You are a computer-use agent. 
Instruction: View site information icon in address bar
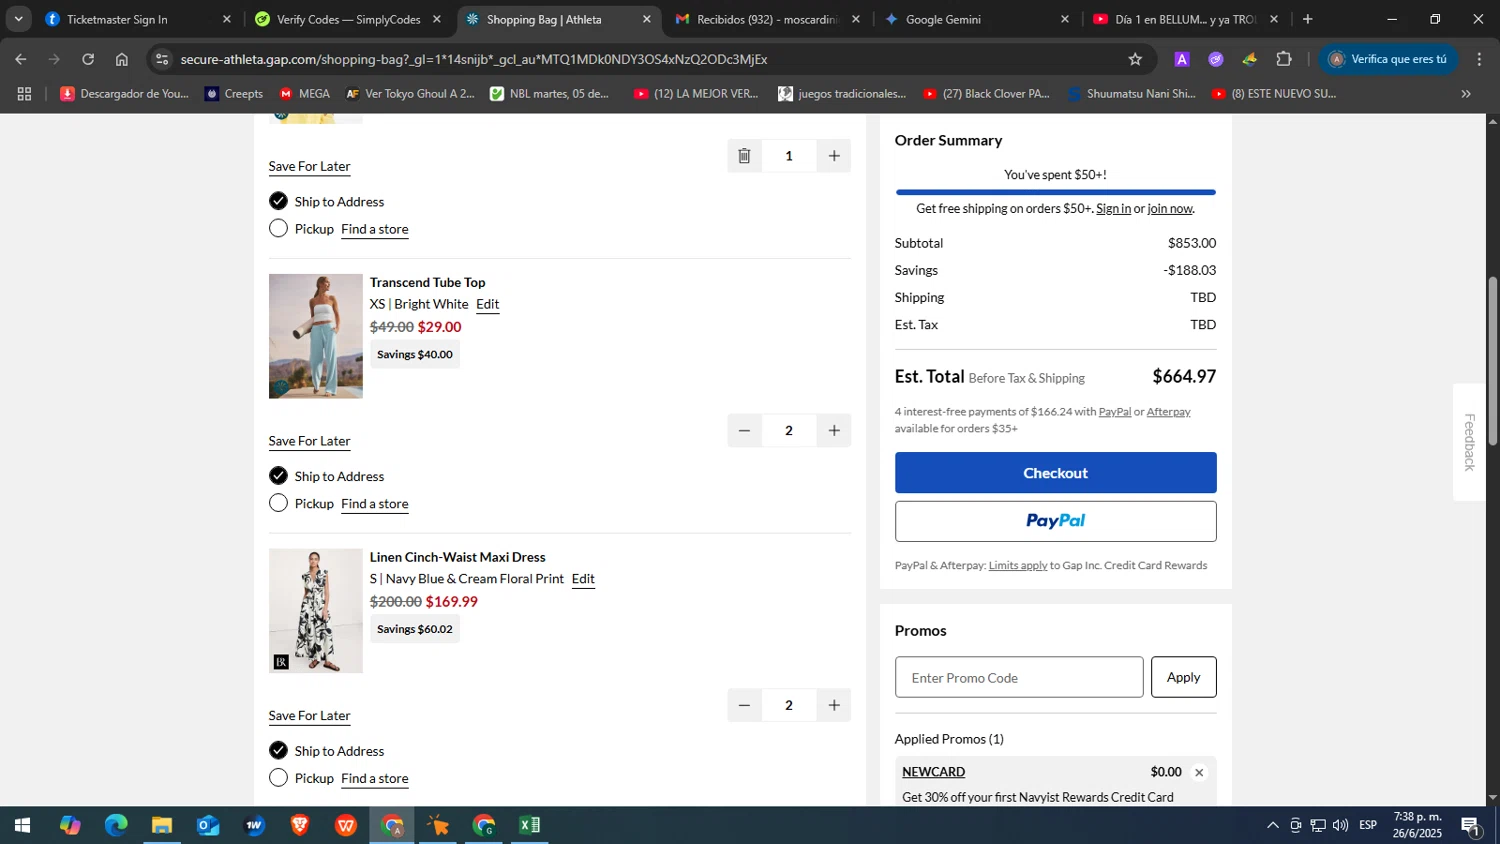pos(162,59)
